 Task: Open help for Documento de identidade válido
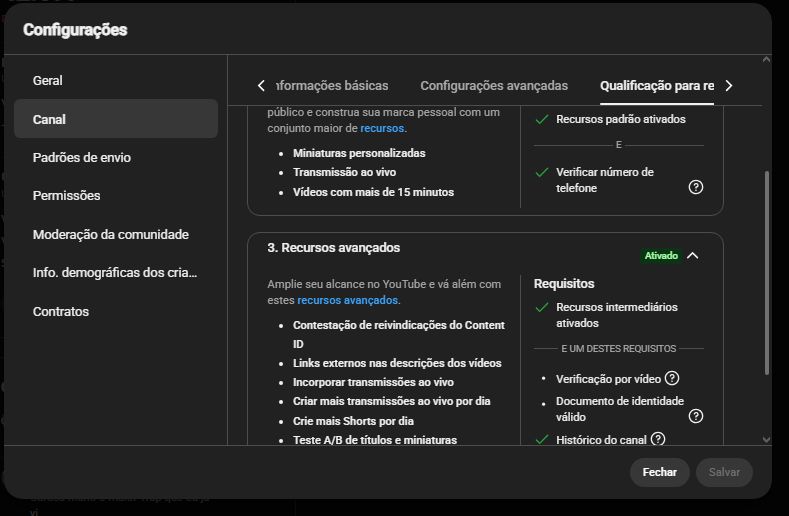695,416
